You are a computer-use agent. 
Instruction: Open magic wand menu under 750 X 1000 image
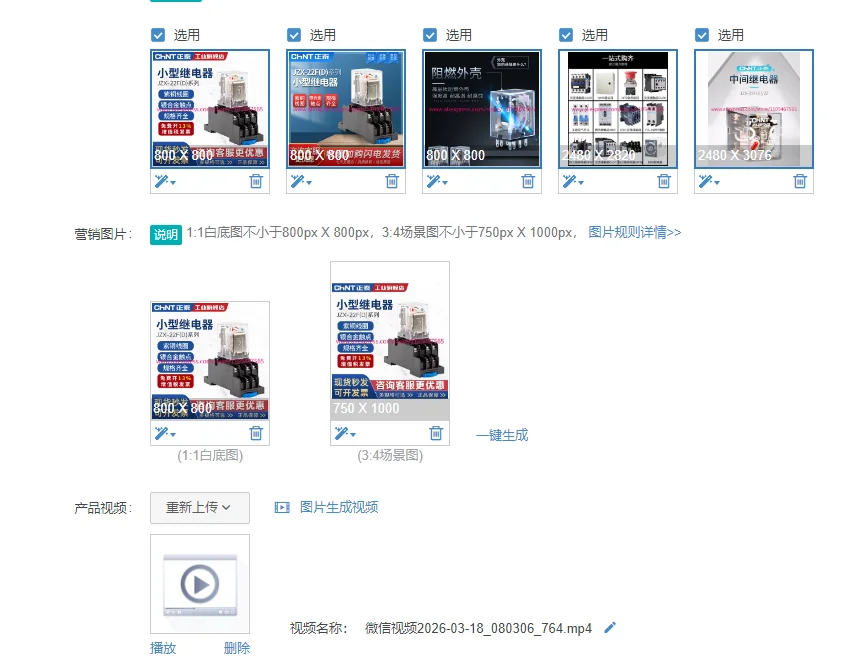pyautogui.click(x=345, y=433)
